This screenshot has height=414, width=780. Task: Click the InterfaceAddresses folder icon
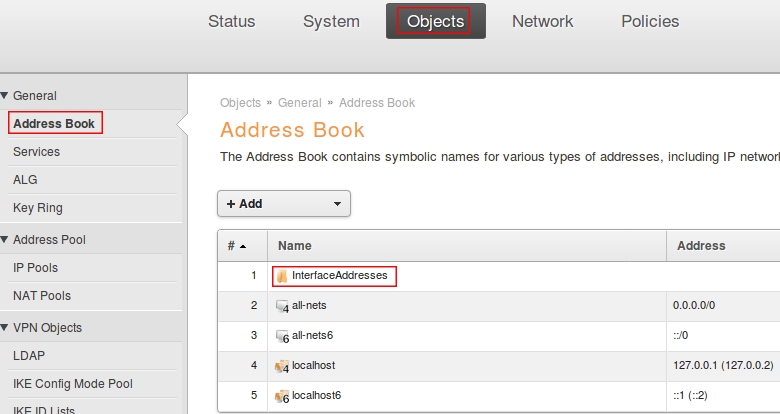[282, 276]
